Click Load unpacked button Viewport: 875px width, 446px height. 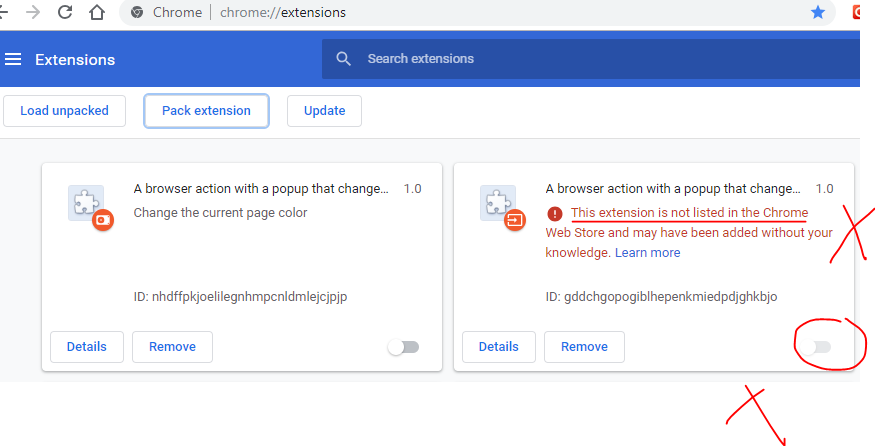coord(64,111)
